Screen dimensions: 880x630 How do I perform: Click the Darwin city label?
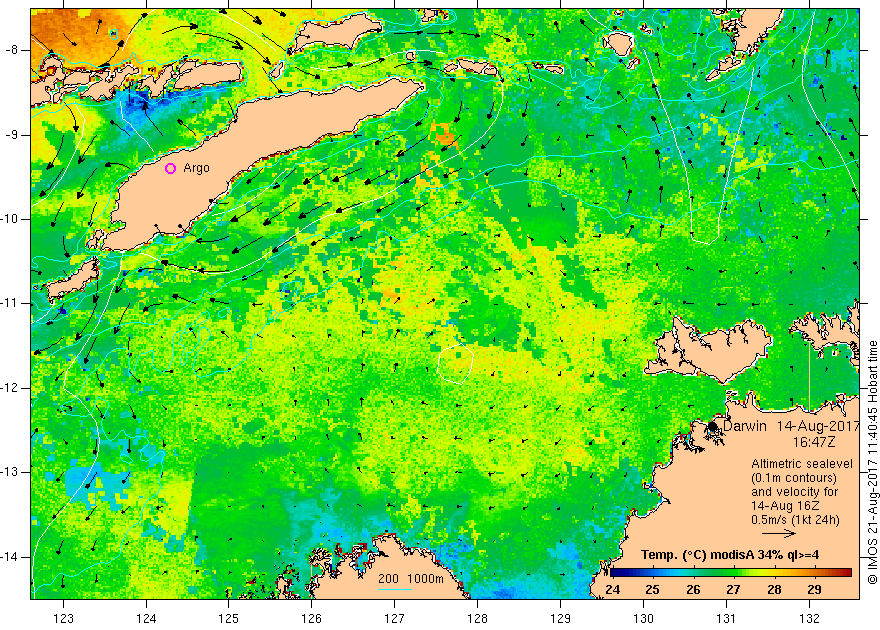745,426
